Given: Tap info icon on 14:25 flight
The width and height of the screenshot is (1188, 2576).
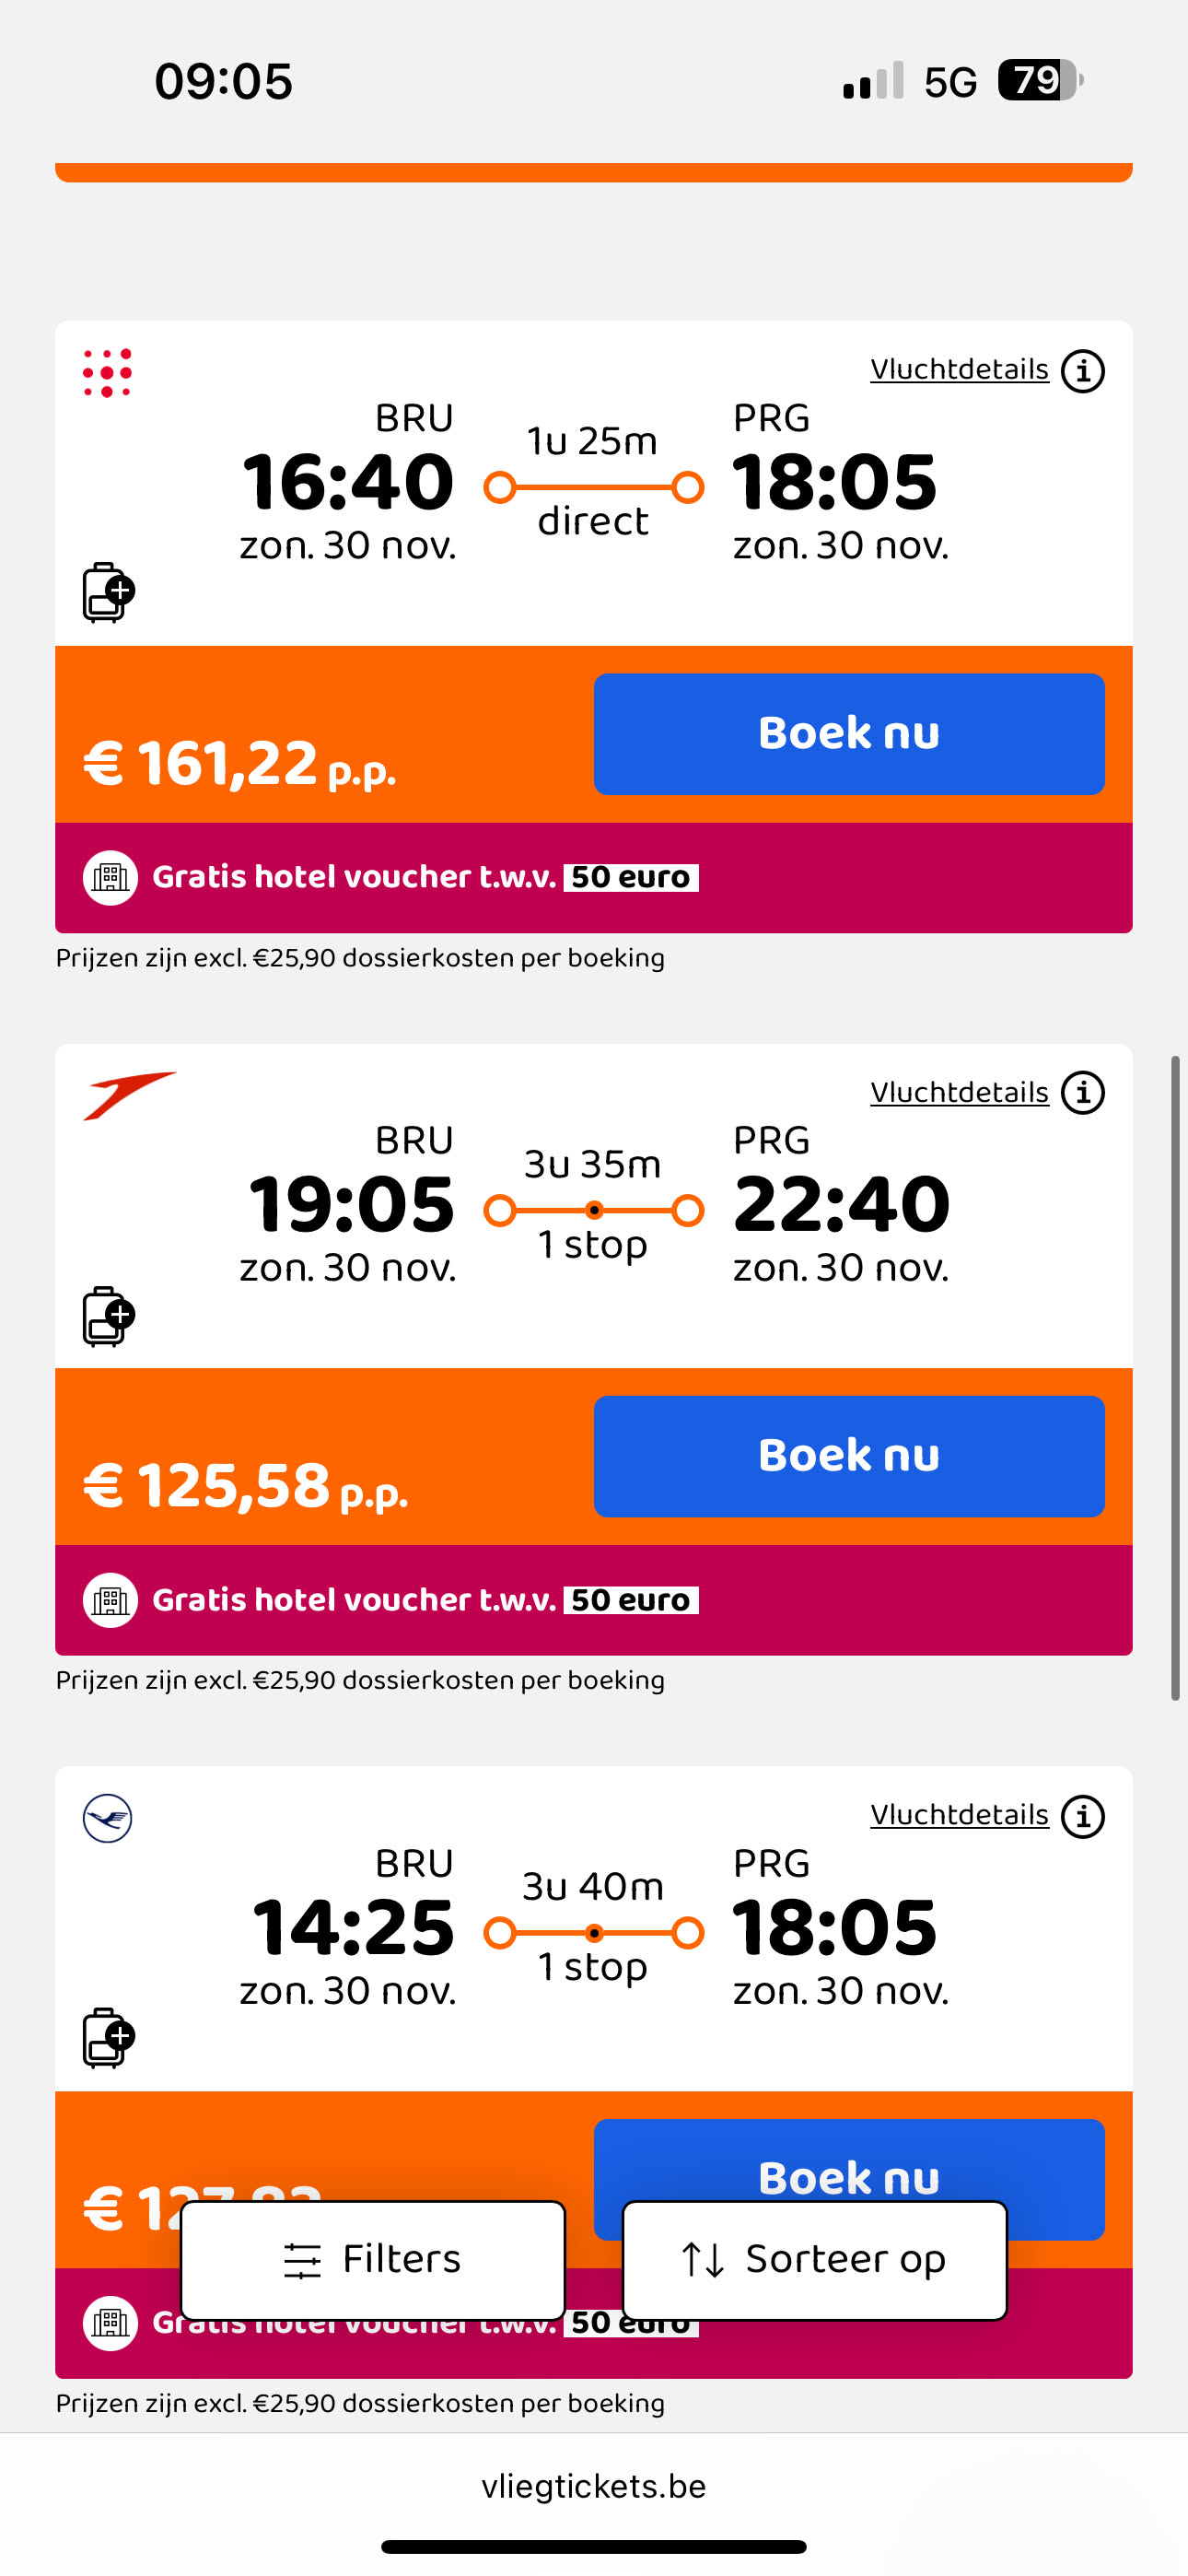Looking at the screenshot, I should (x=1082, y=1816).
